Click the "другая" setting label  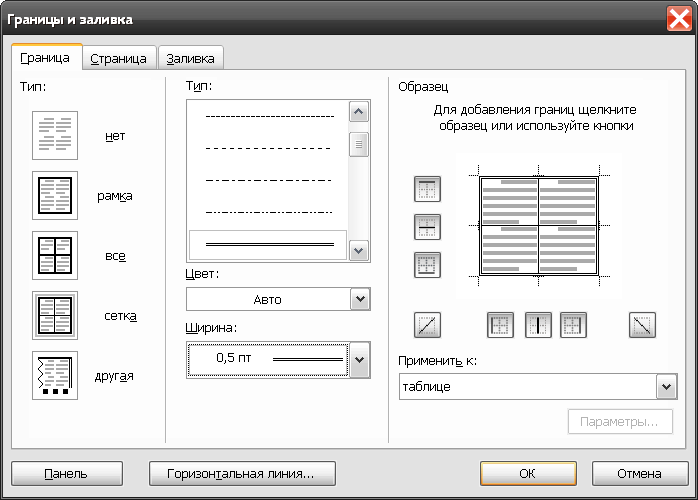coord(114,376)
